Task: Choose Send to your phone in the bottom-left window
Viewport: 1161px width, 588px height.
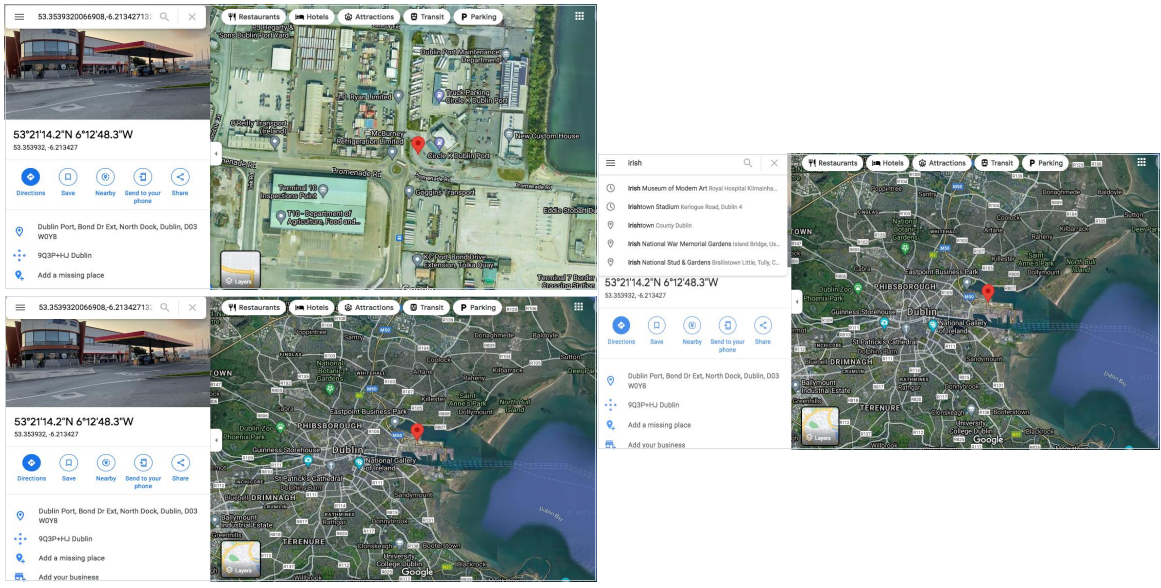Action: [143, 470]
